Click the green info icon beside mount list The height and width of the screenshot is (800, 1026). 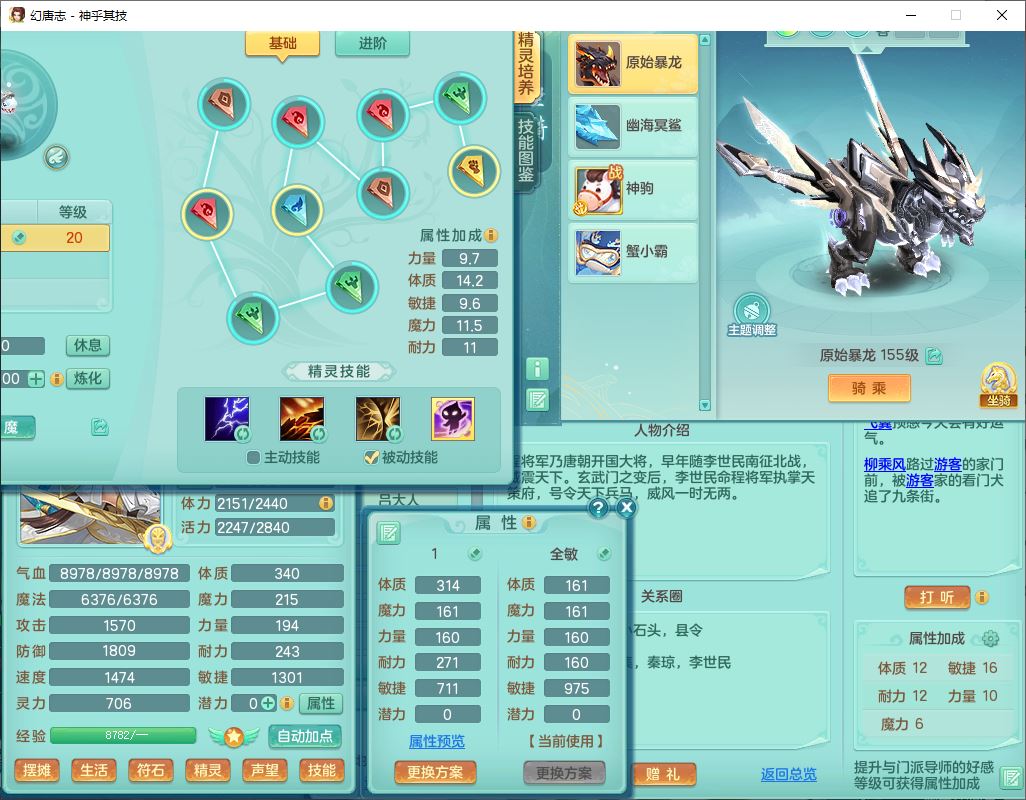point(537,369)
